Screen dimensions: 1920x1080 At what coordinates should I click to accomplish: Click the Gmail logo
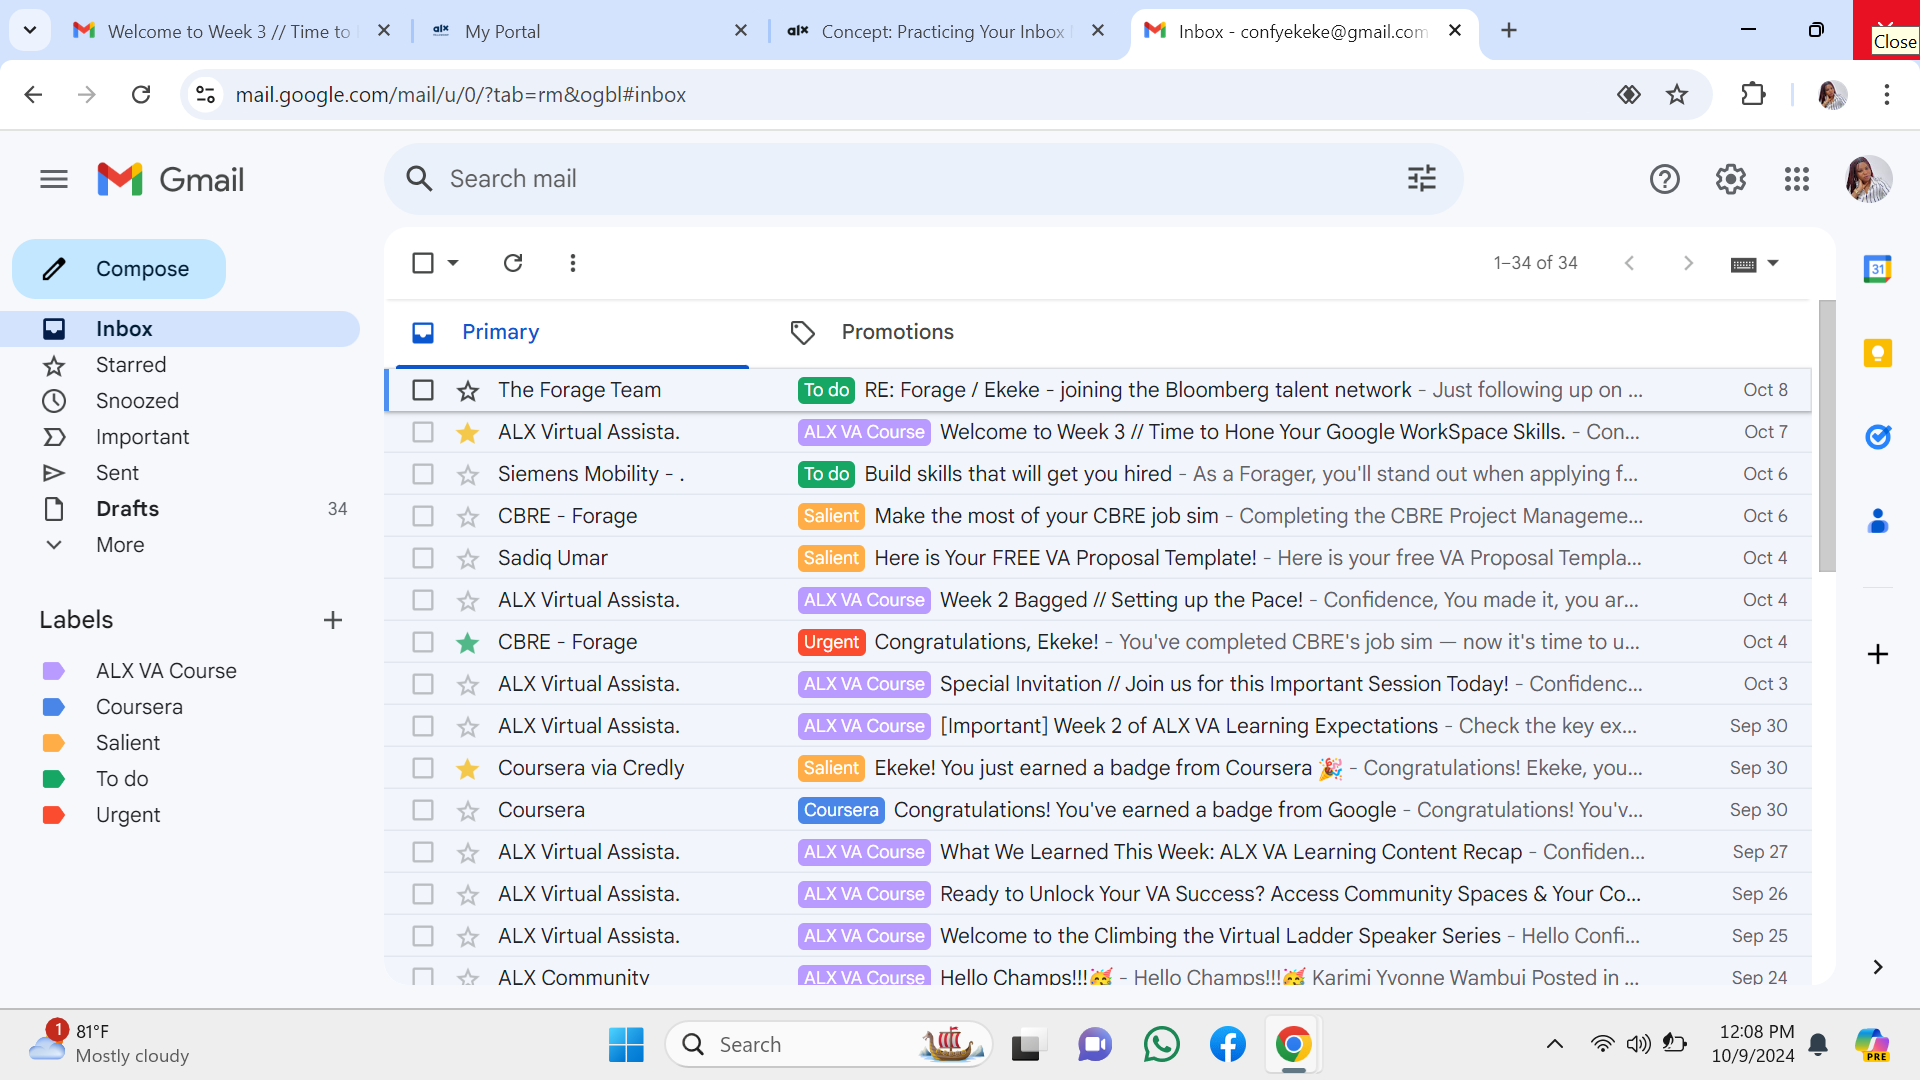click(x=171, y=179)
